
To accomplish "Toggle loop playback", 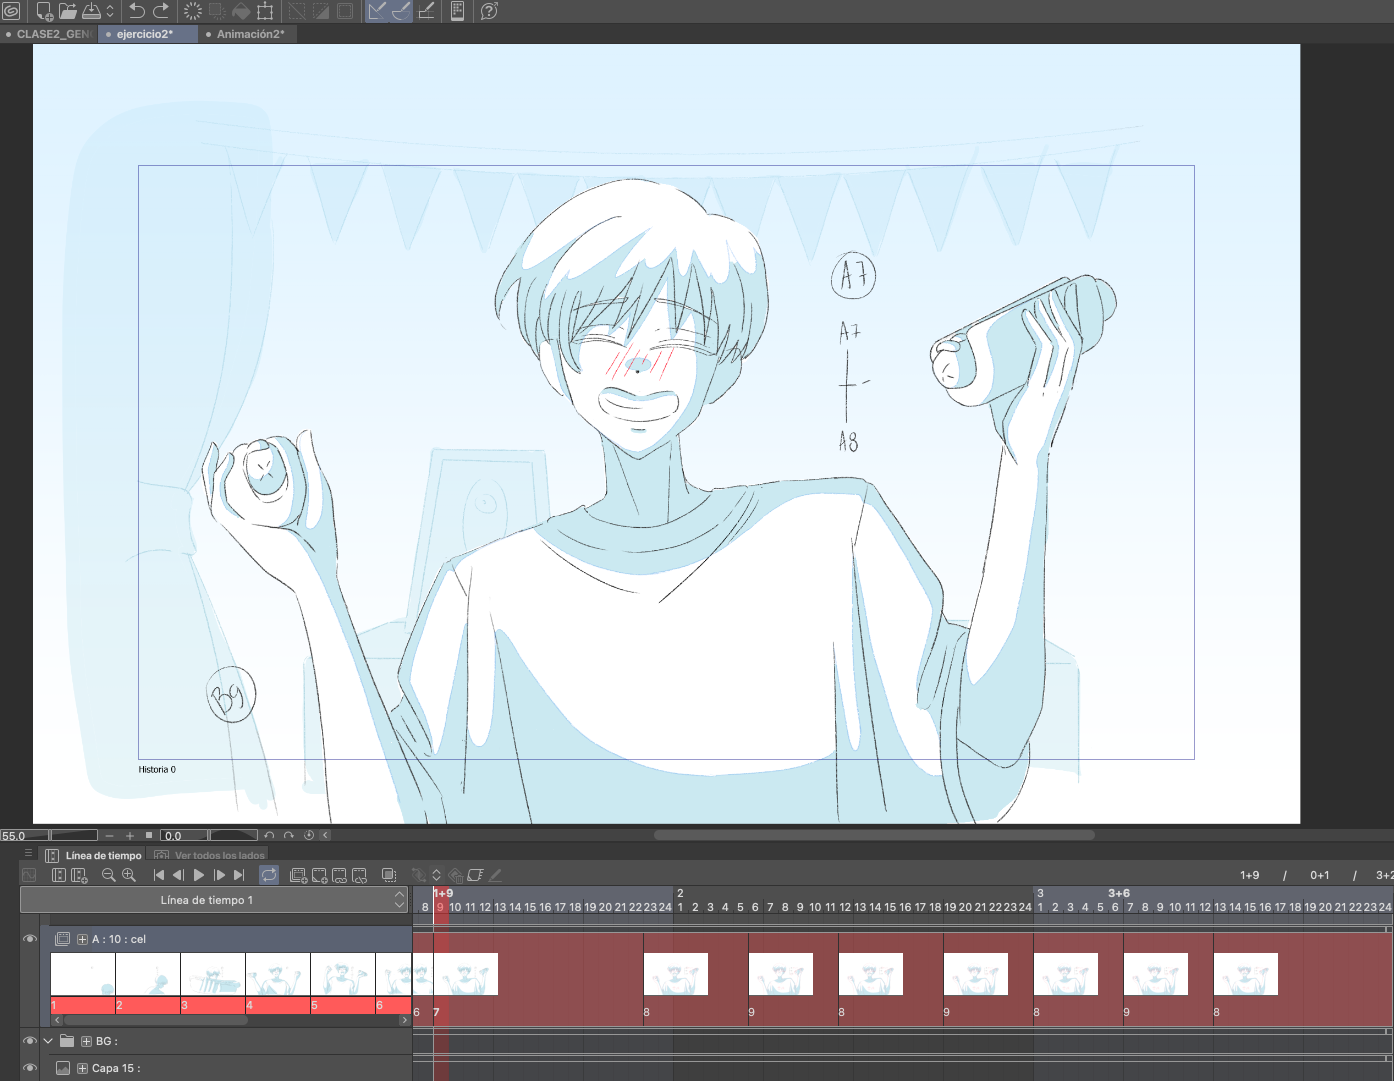I will [269, 875].
